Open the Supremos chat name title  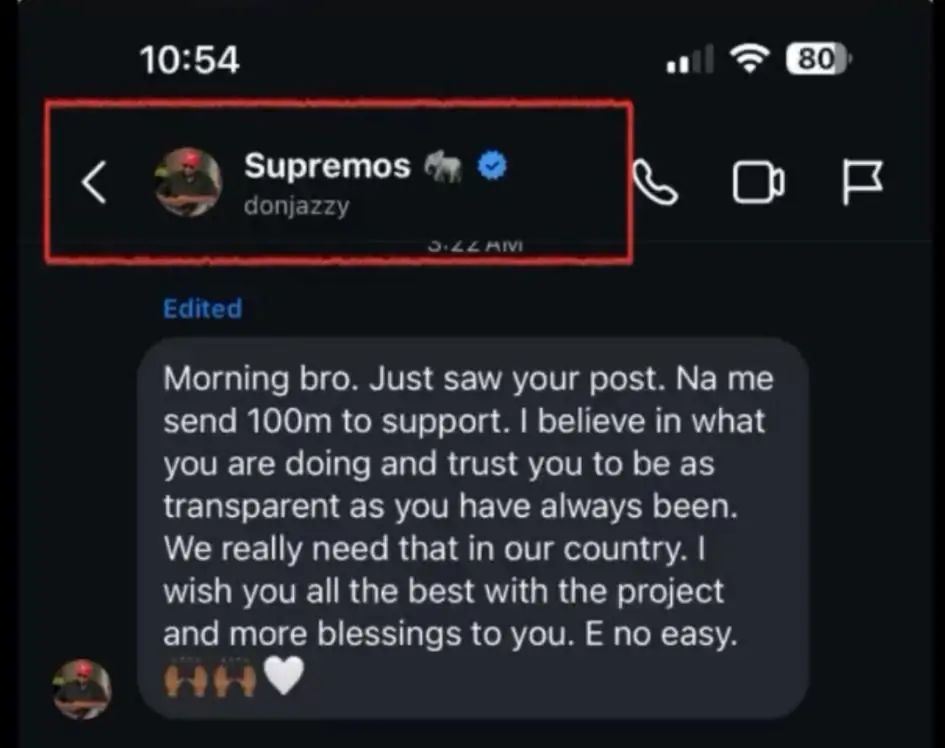[x=327, y=166]
